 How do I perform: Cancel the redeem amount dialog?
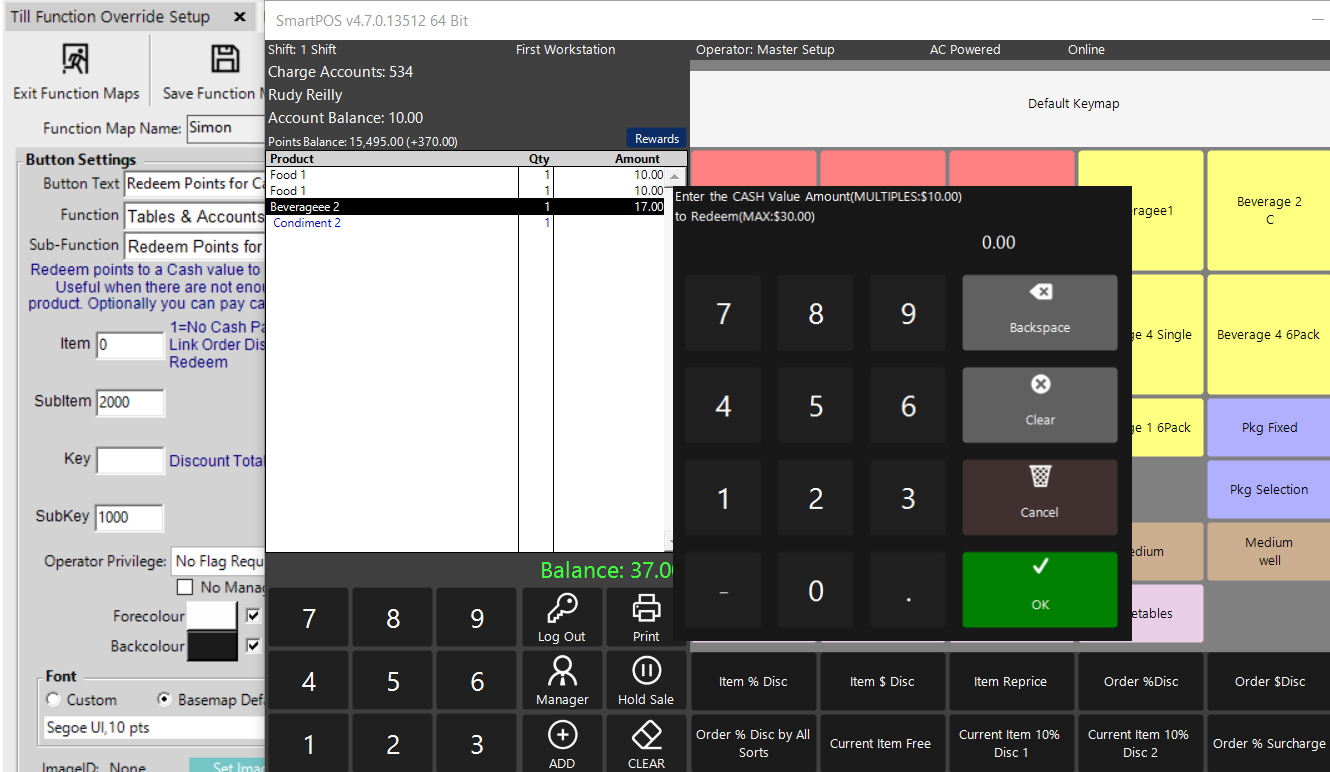pos(1039,497)
